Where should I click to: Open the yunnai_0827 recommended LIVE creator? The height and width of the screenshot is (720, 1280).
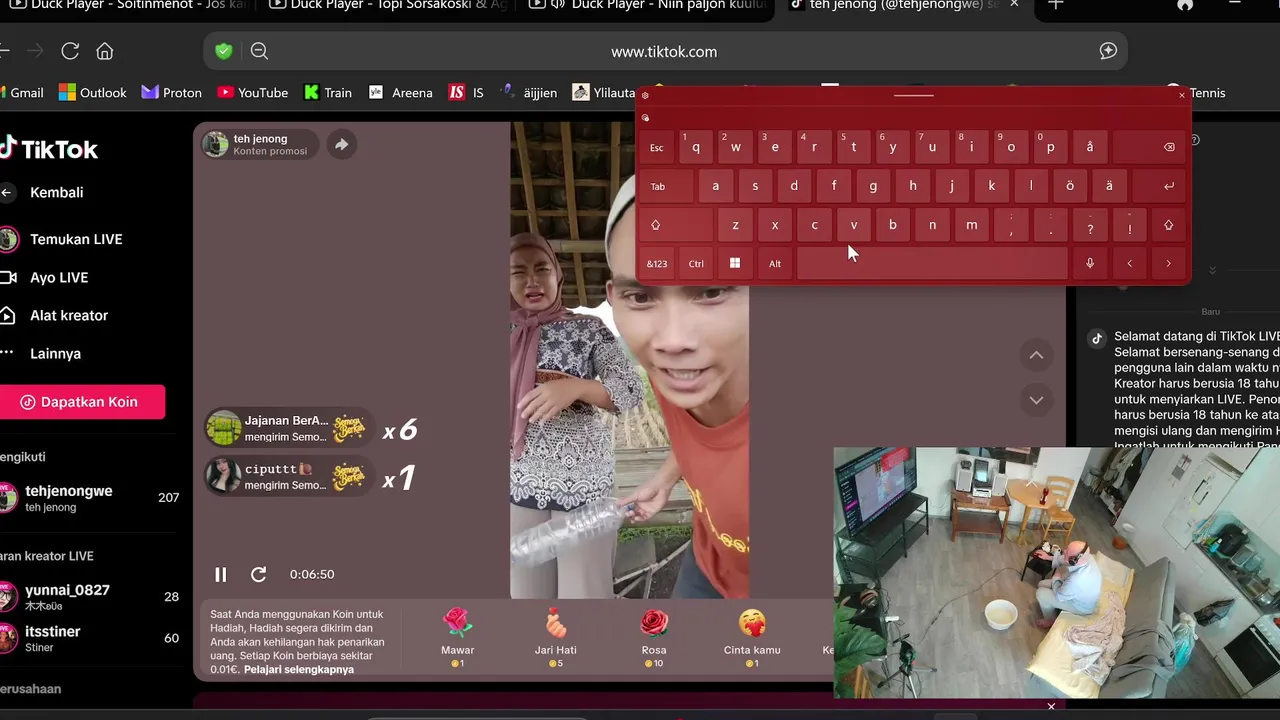pos(90,596)
